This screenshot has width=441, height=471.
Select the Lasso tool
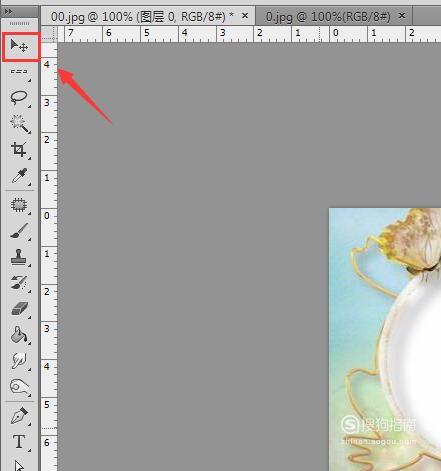(19, 98)
